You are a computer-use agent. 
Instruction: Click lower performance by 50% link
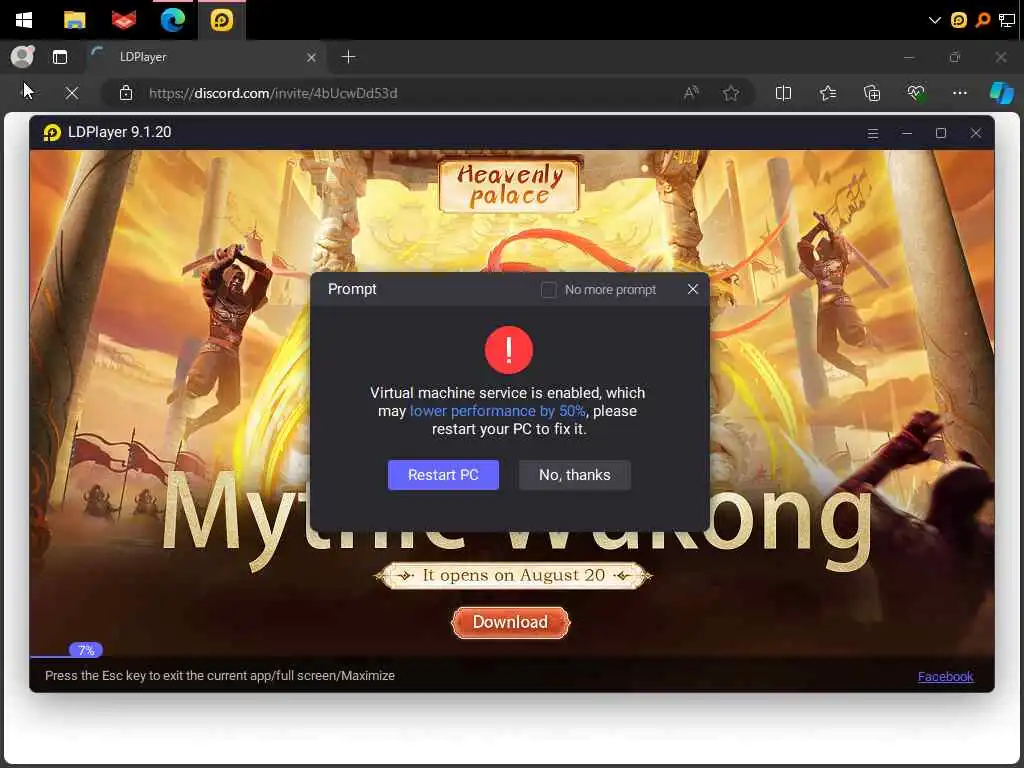tap(497, 411)
